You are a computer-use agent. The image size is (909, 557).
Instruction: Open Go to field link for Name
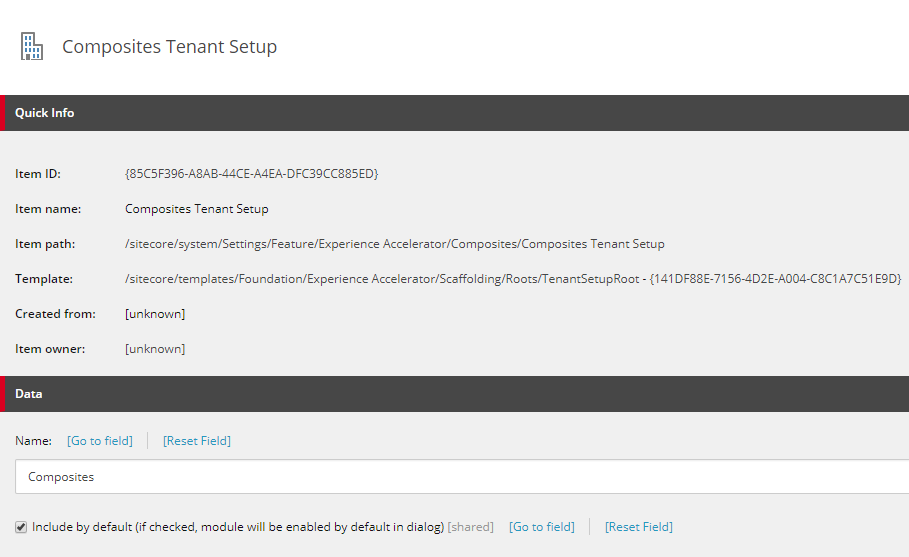pos(100,441)
